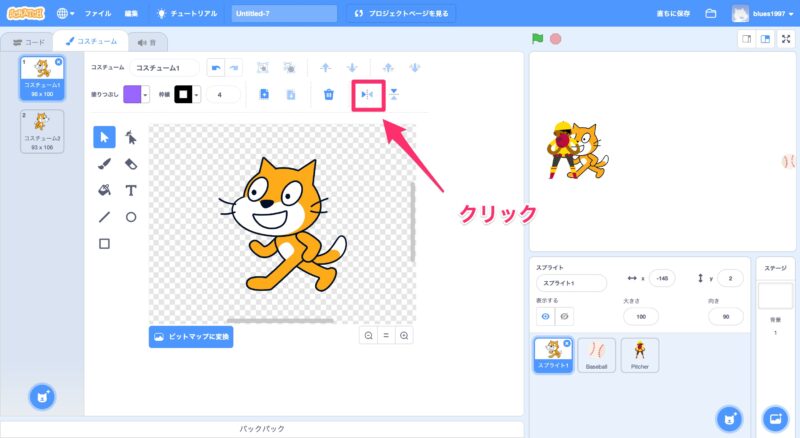This screenshot has width=800, height=438.
Task: Open the ファイル menu
Action: pos(98,14)
